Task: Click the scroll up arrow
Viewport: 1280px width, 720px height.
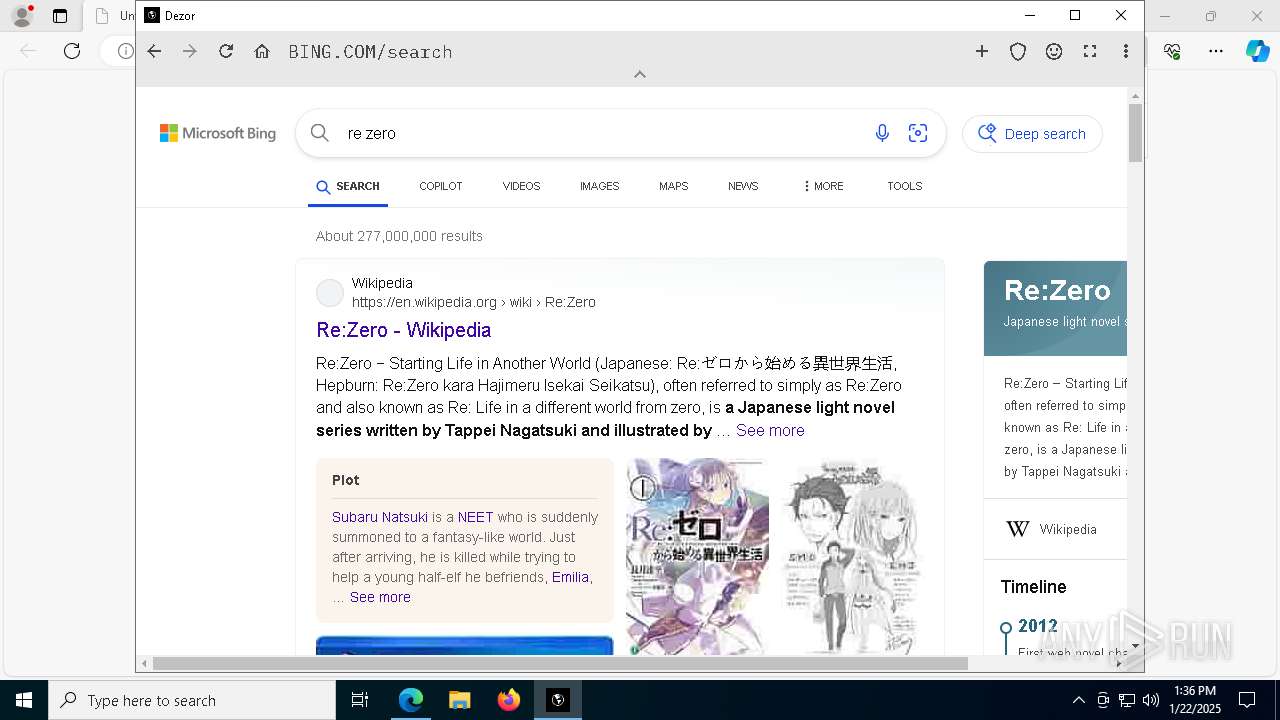Action: click(x=1135, y=96)
